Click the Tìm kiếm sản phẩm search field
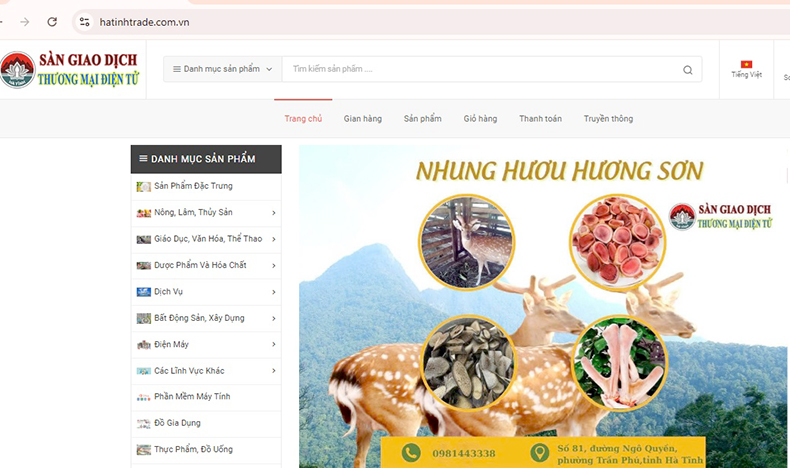 [x=480, y=69]
